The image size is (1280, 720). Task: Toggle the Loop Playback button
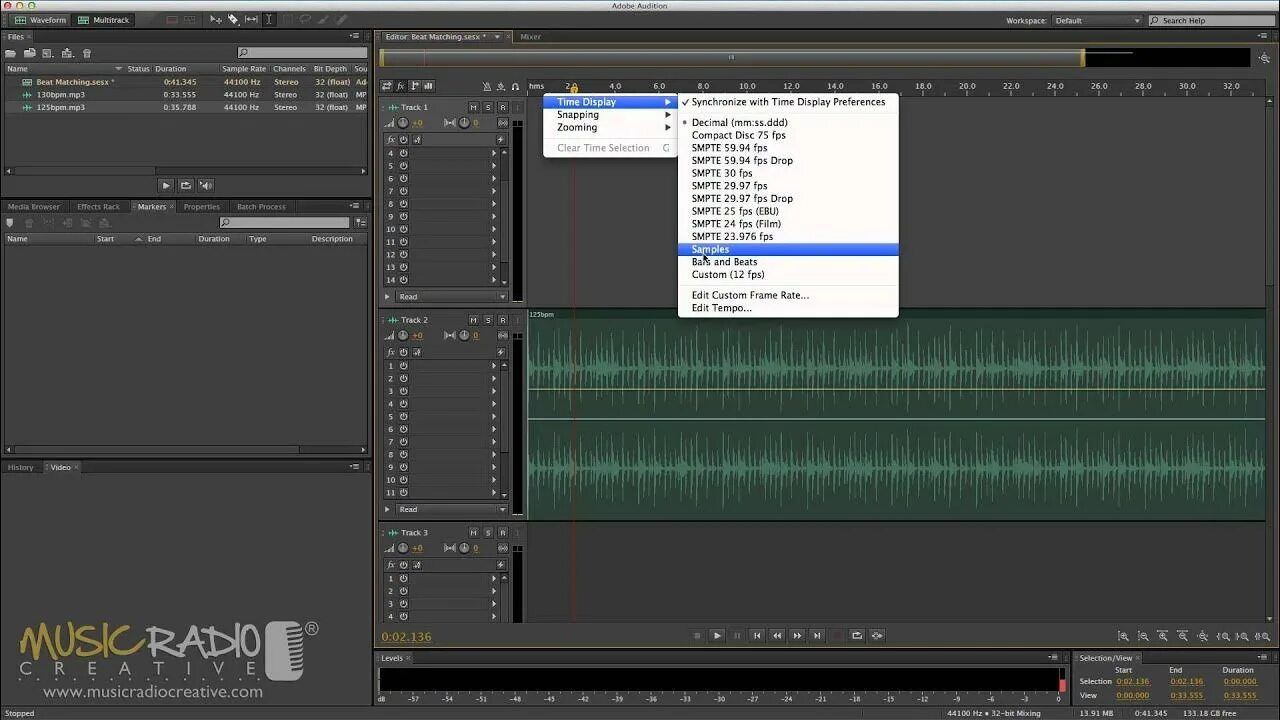pyautogui.click(x=857, y=635)
